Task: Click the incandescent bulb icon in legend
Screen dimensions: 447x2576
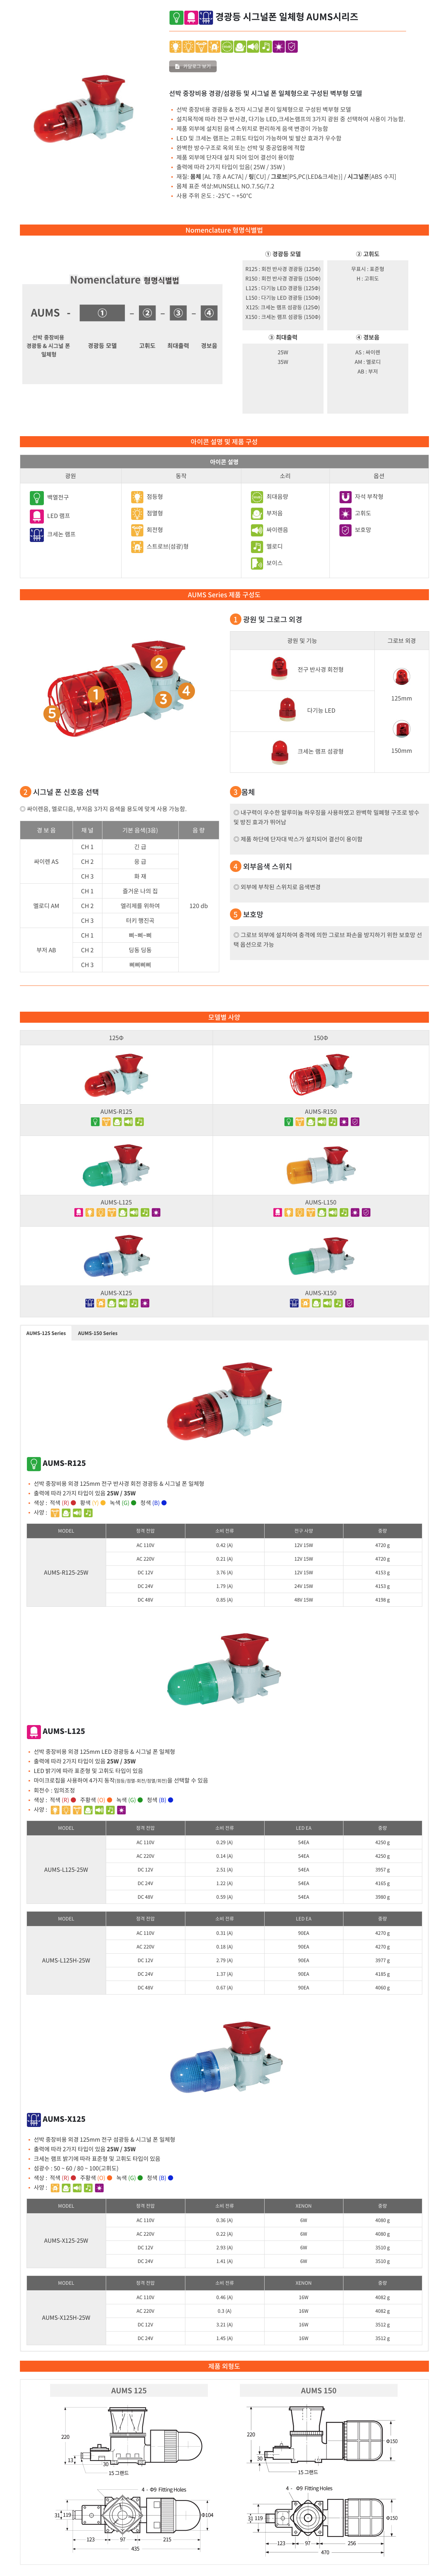Action: coord(36,497)
